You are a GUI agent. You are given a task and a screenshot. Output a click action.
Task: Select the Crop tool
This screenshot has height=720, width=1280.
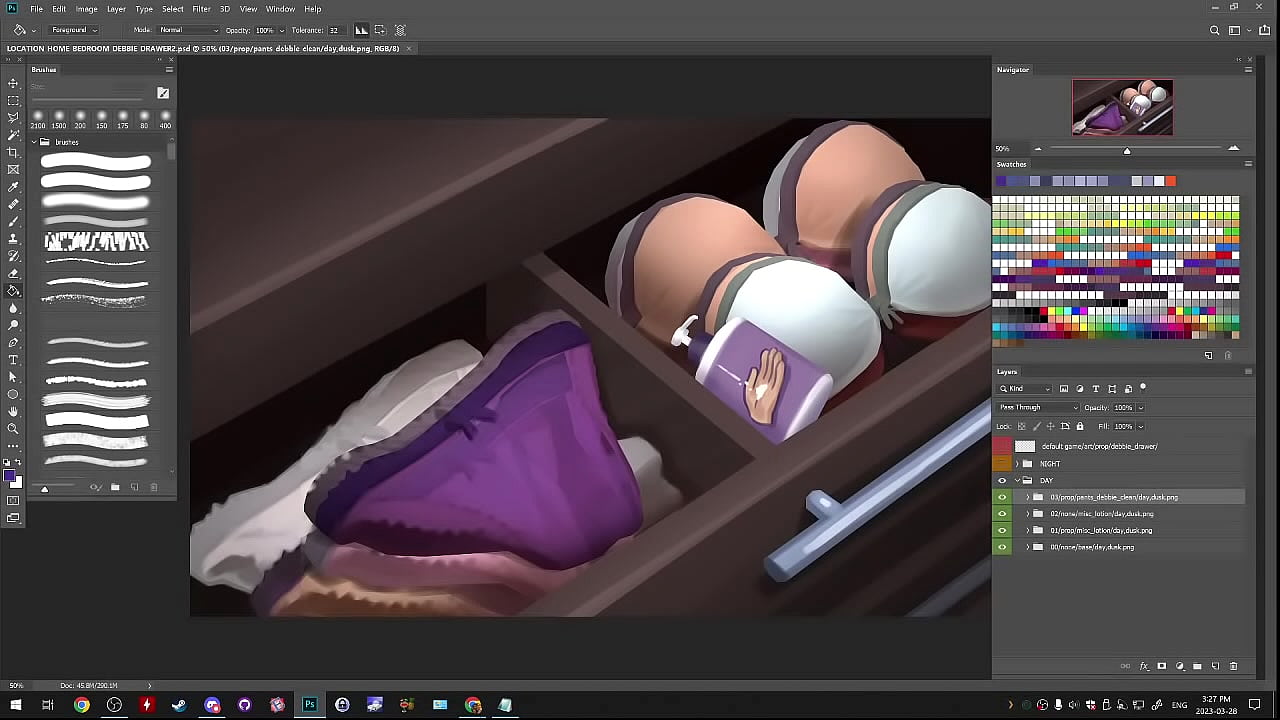tap(13, 152)
